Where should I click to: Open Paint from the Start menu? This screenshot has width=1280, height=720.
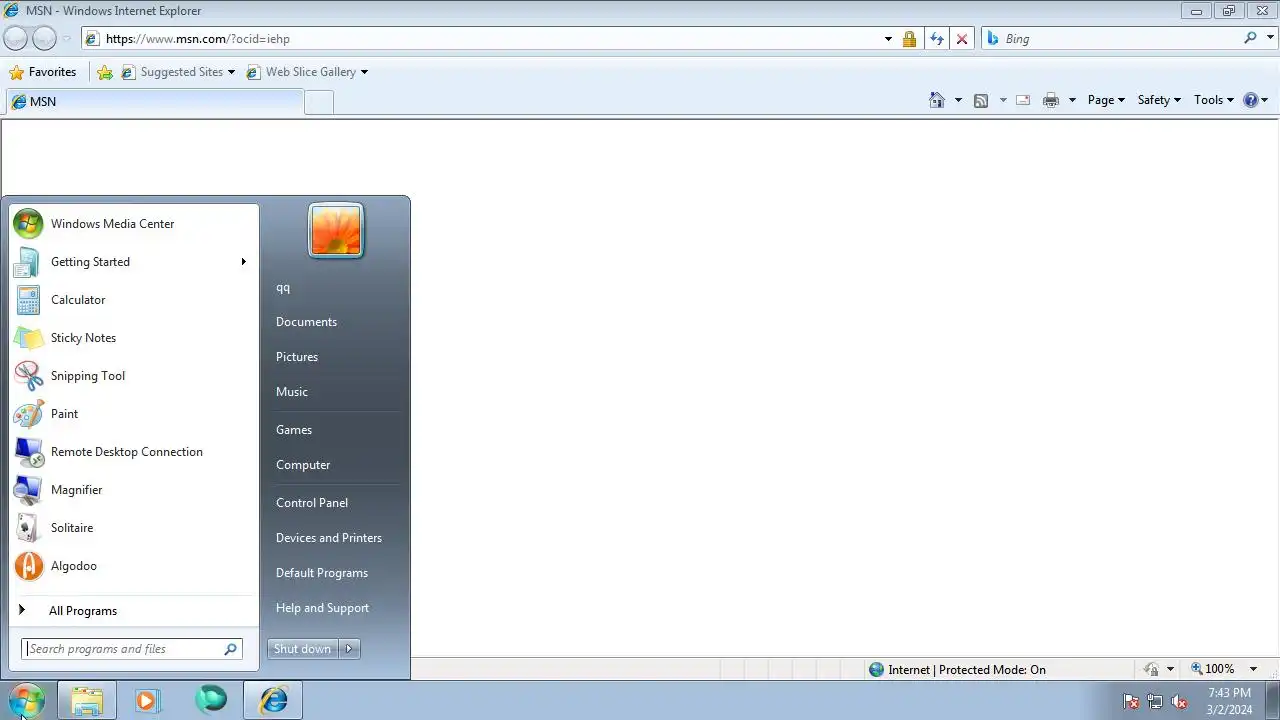(x=133, y=414)
